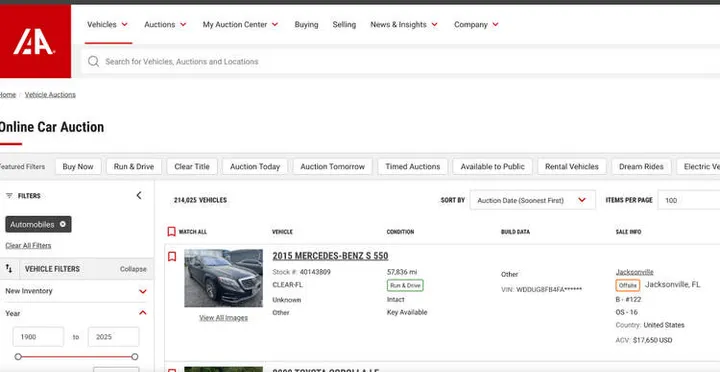
Task: Collapse the filters panel with the left arrow
Action: (139, 196)
